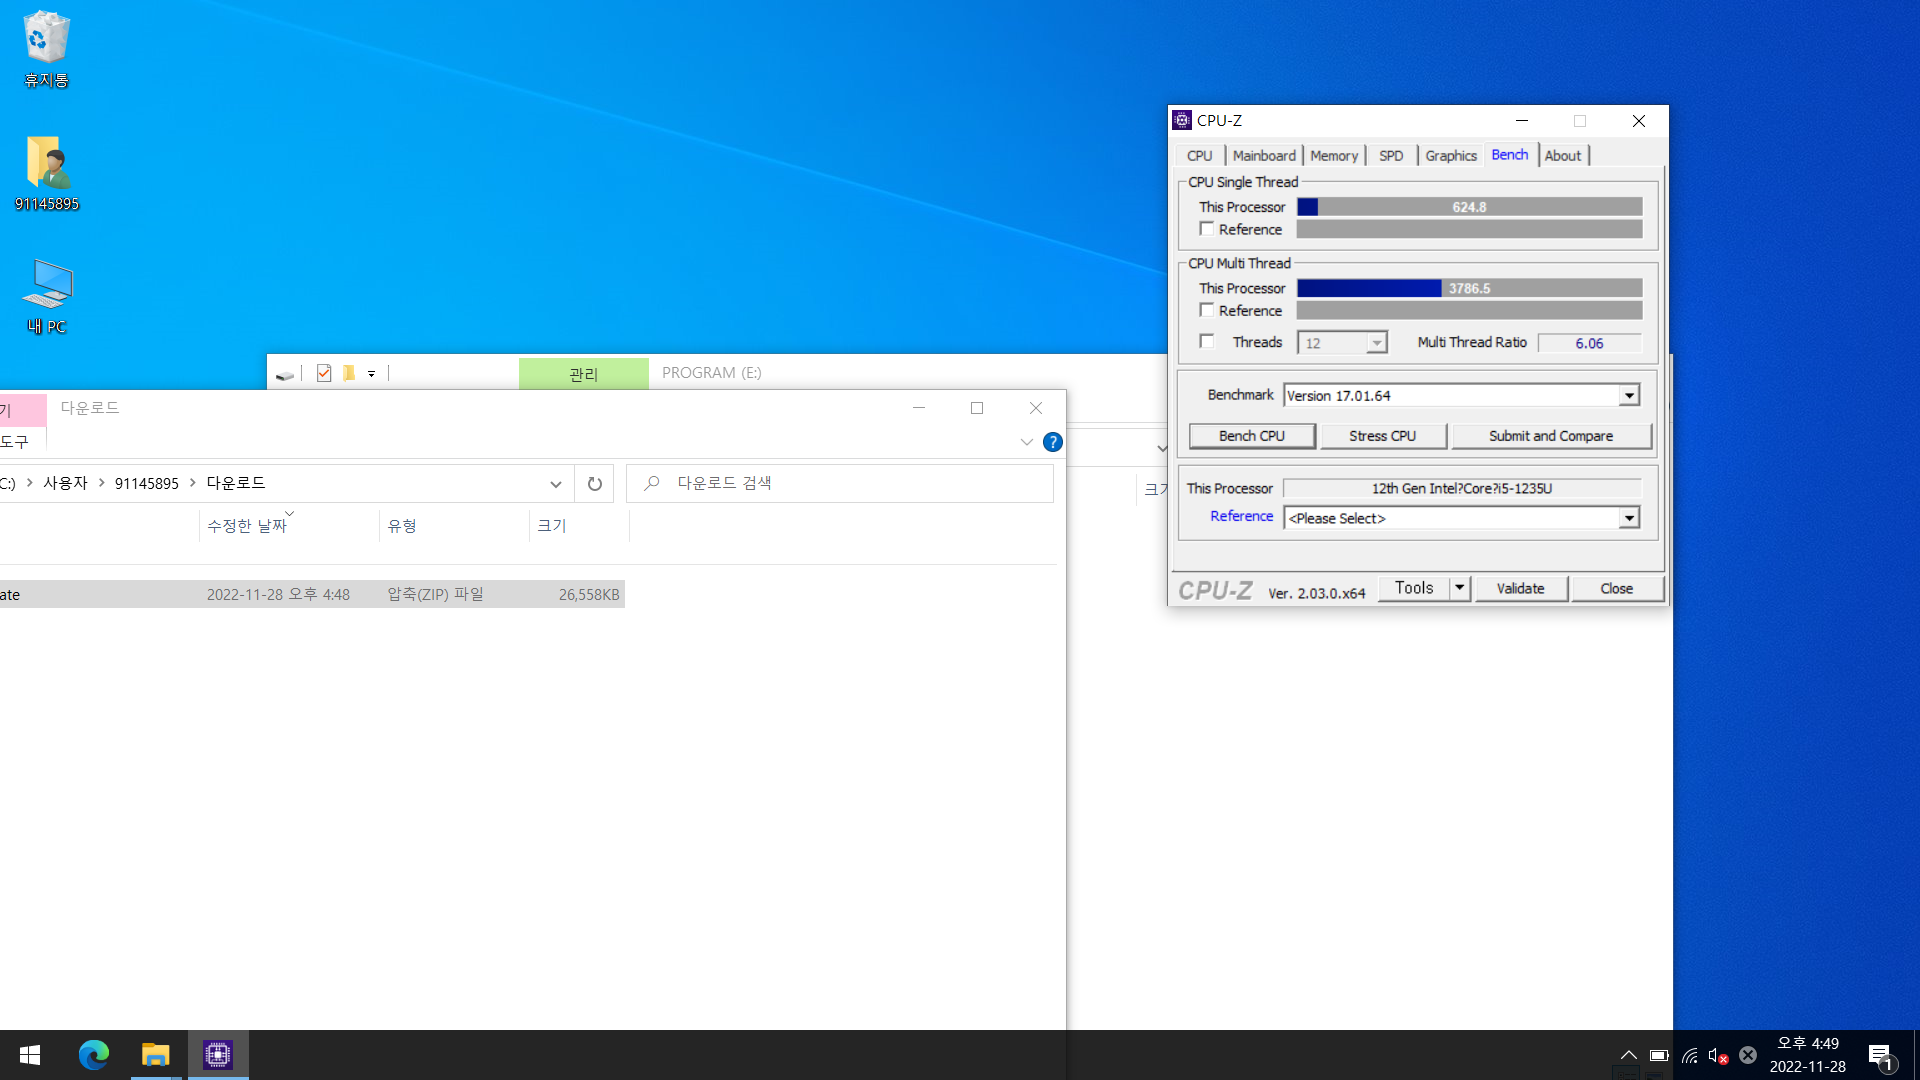Switch to the Mainboard tab
The height and width of the screenshot is (1080, 1920).
1263,156
